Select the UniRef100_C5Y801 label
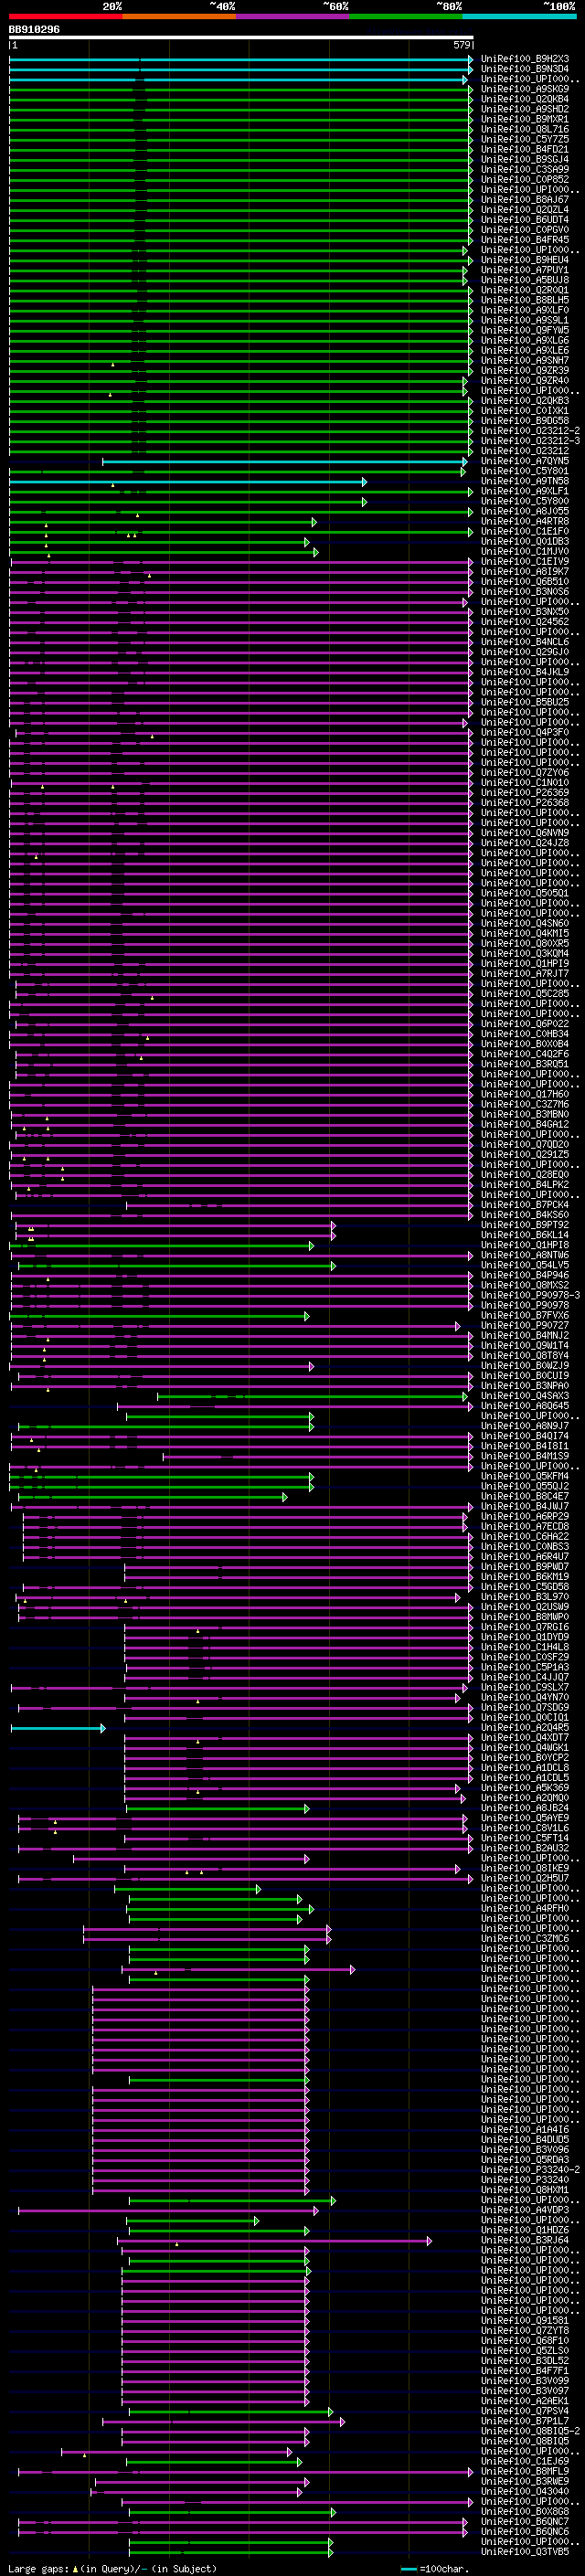Image resolution: width=585 pixels, height=2576 pixels. point(525,471)
